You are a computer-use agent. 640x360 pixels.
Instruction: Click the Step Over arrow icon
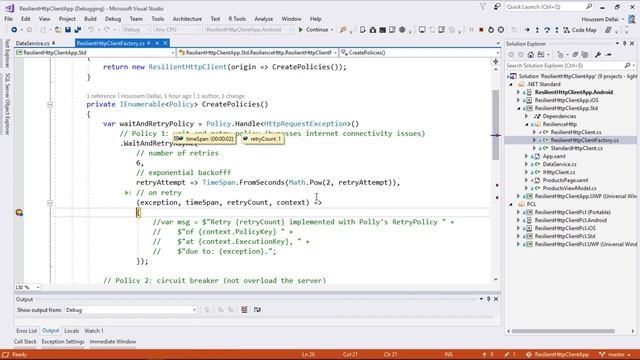point(547,30)
